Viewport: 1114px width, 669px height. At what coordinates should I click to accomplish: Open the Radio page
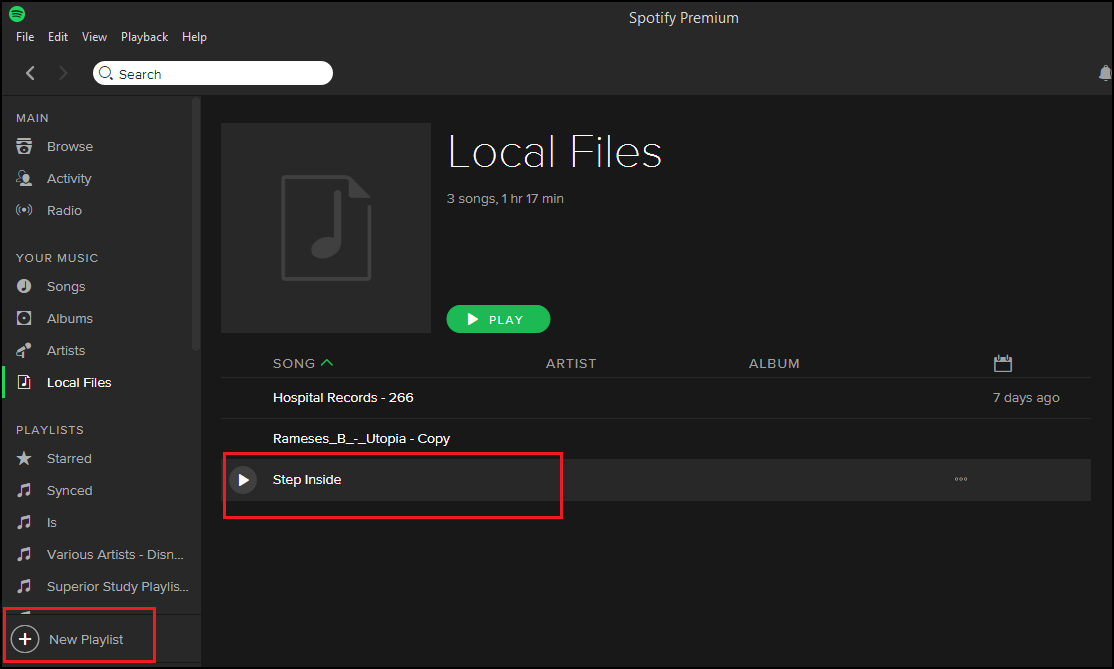pyautogui.click(x=64, y=210)
